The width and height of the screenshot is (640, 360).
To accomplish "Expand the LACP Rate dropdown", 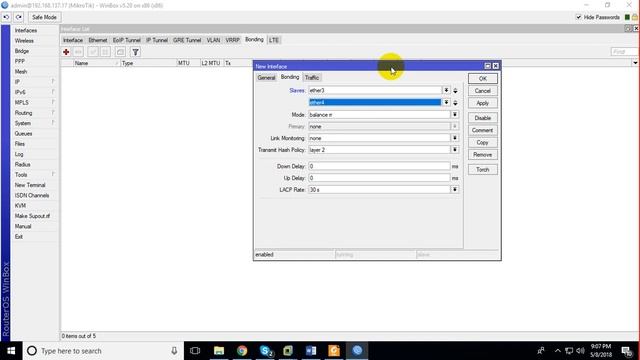I will (x=455, y=189).
